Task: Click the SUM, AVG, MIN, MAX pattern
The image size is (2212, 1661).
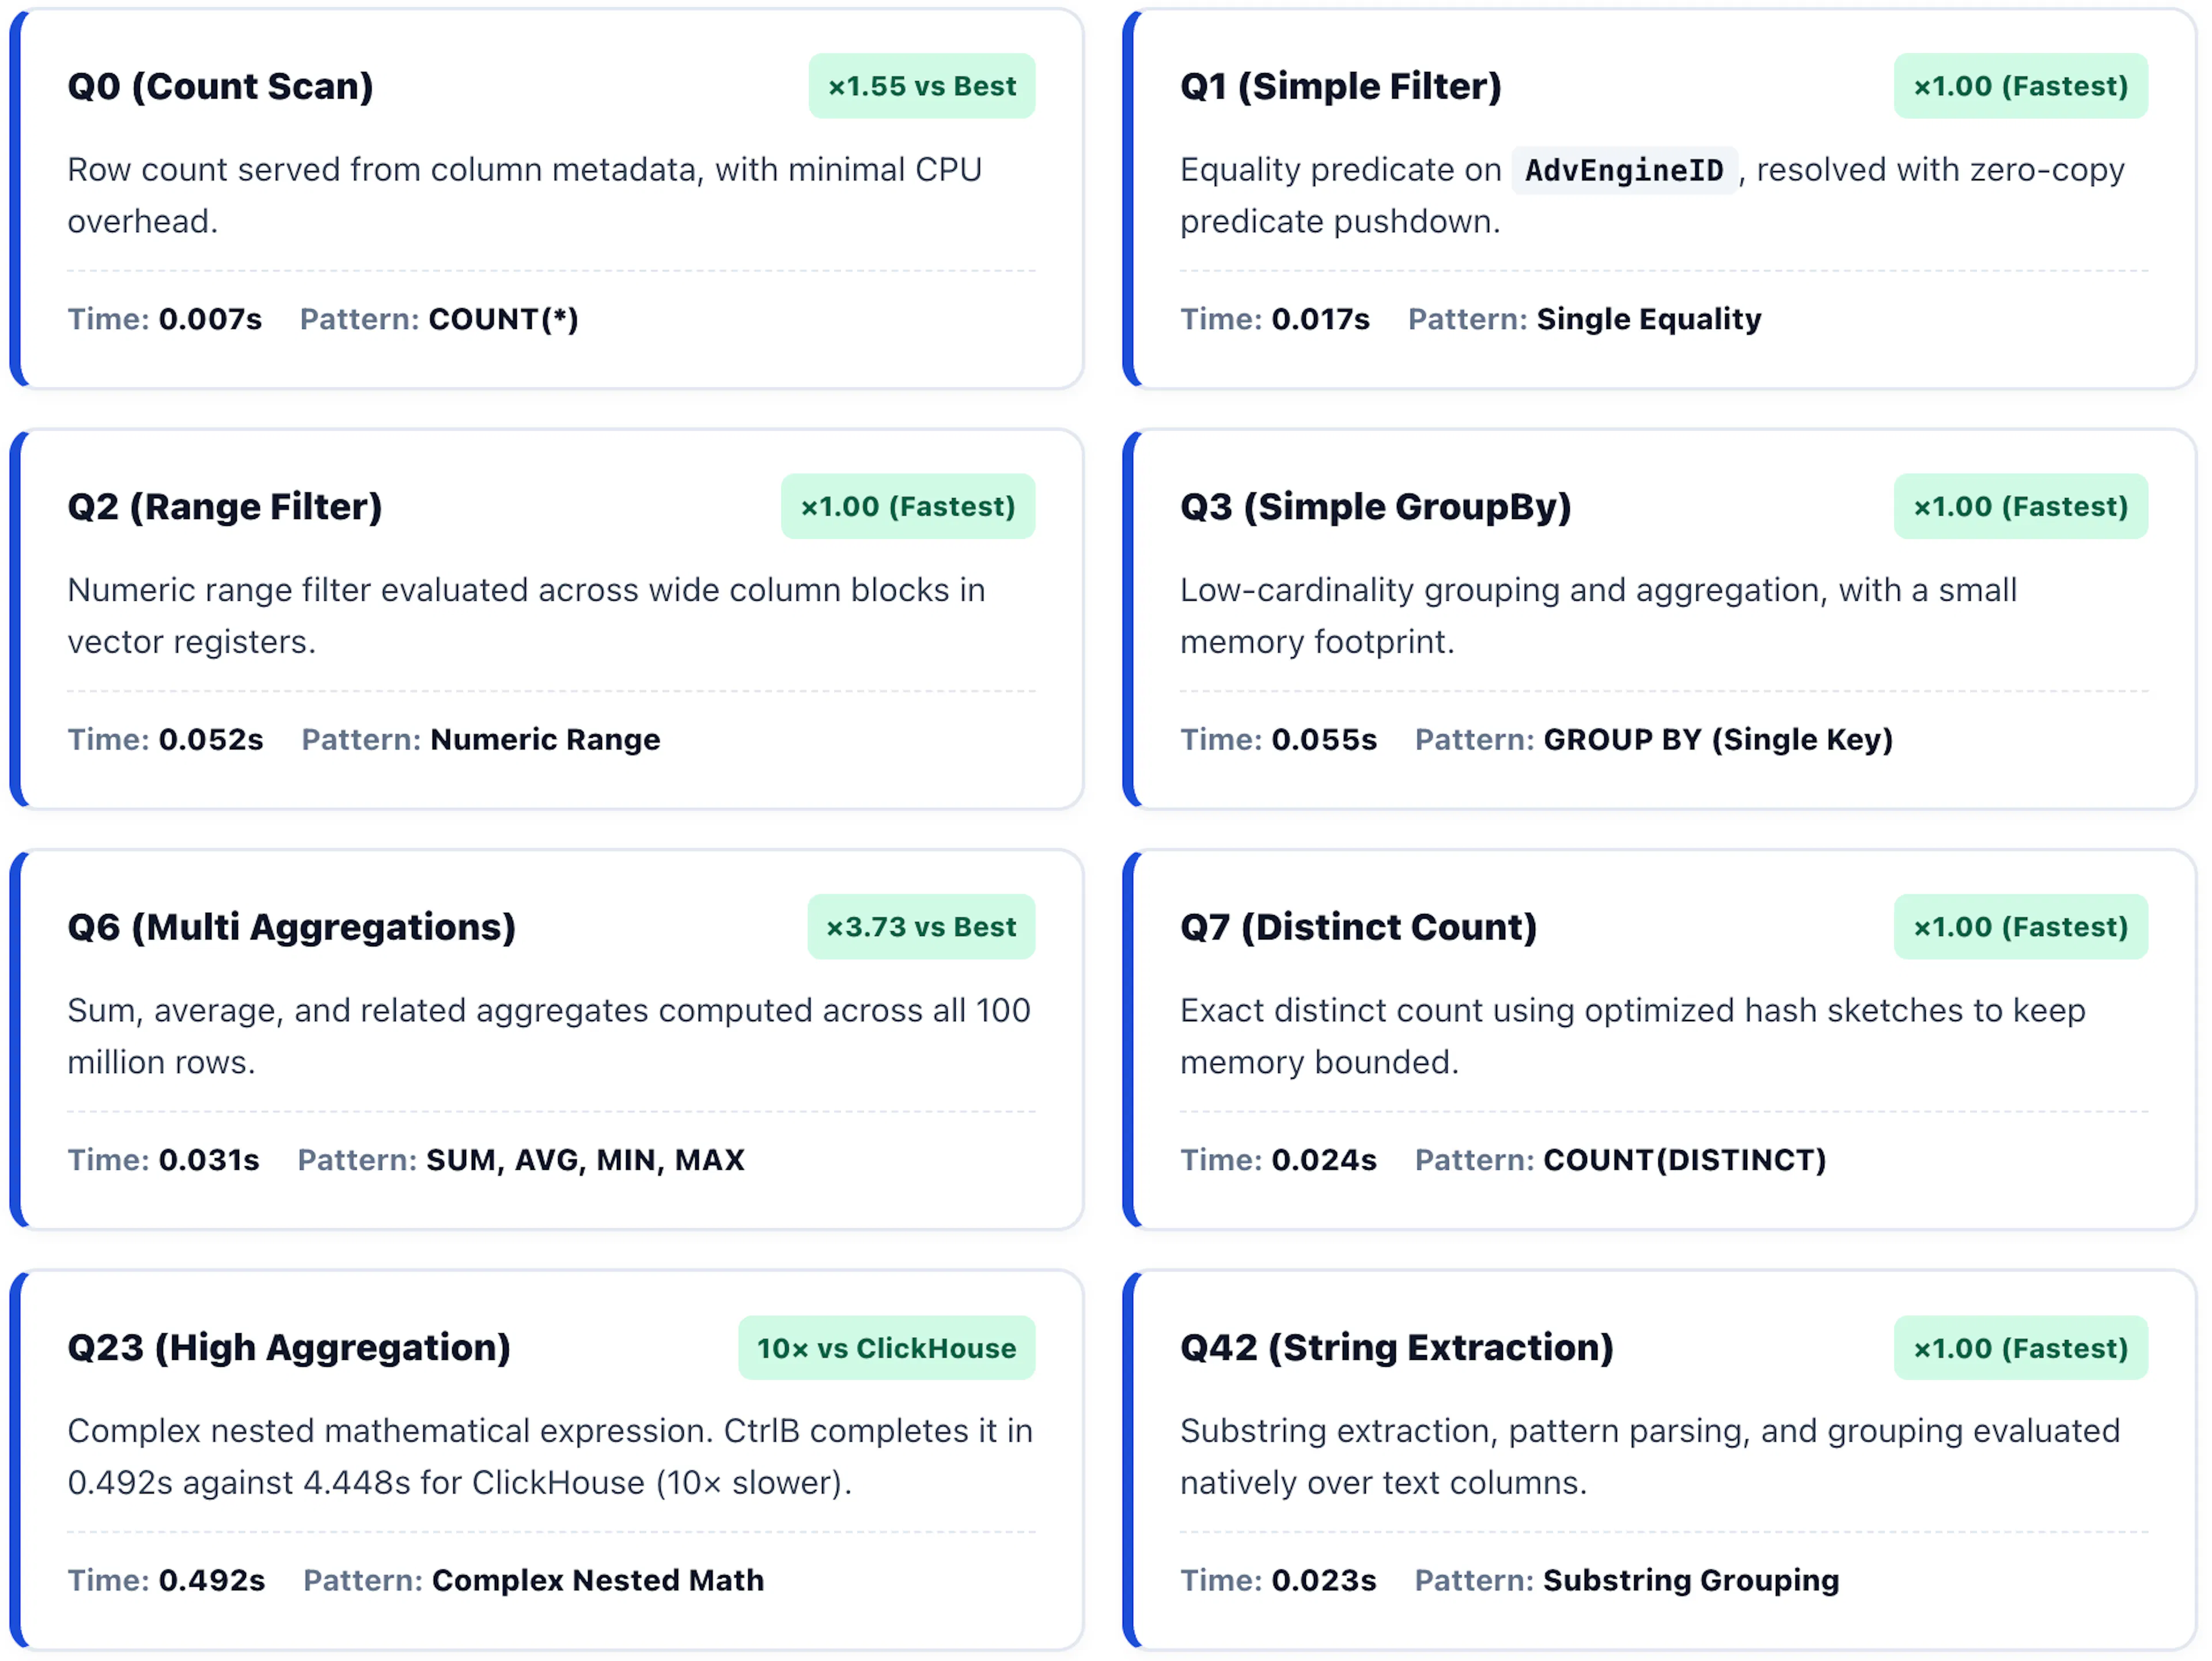Action: [x=585, y=1160]
